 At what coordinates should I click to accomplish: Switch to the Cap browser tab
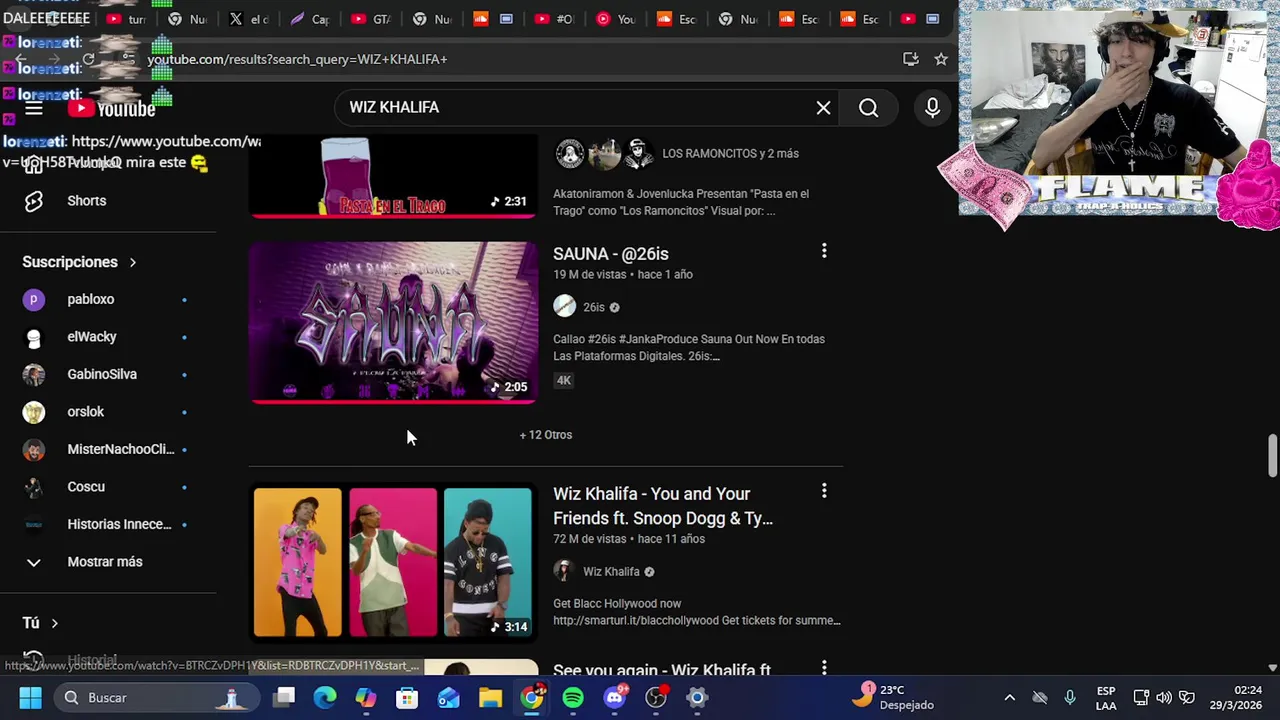point(310,19)
